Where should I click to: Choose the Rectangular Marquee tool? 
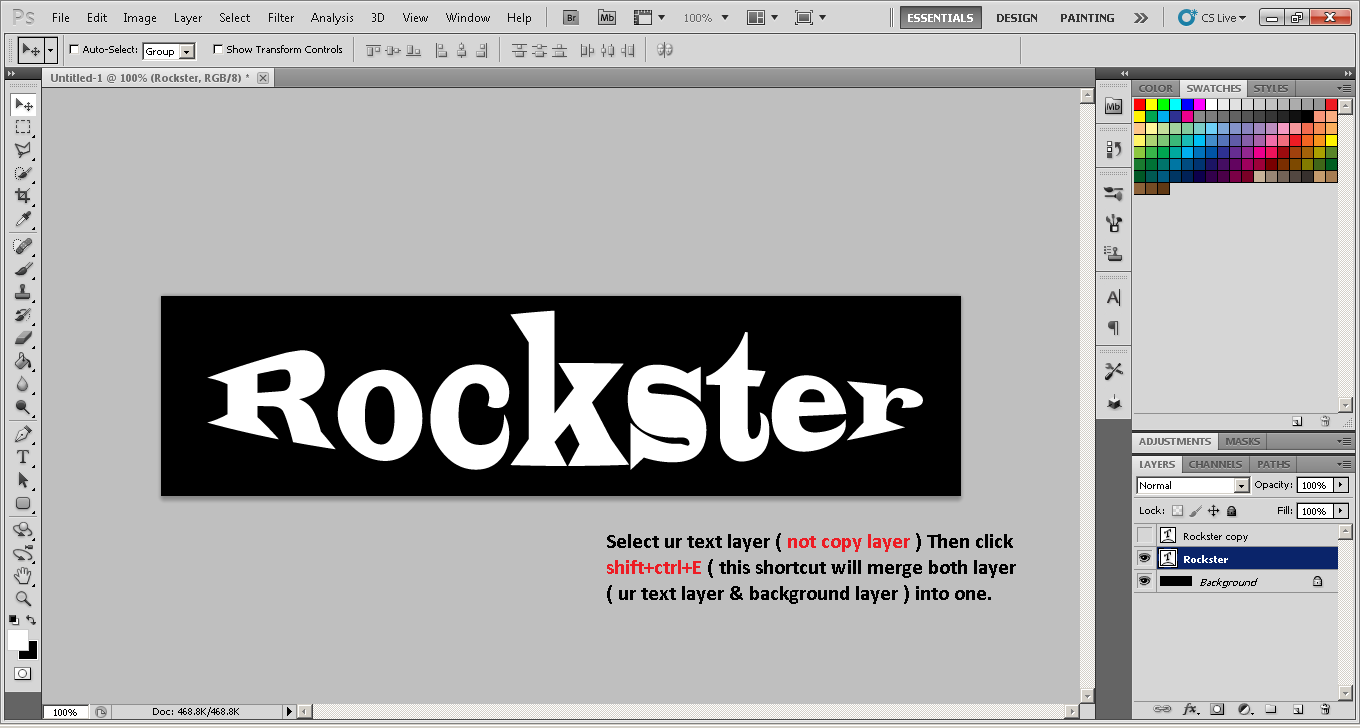[23, 127]
